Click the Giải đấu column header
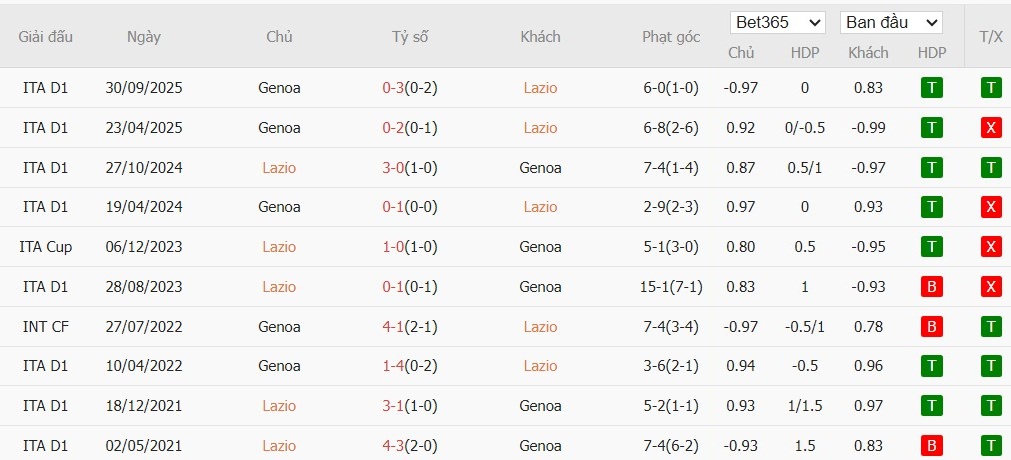This screenshot has width=1011, height=460. [x=45, y=37]
